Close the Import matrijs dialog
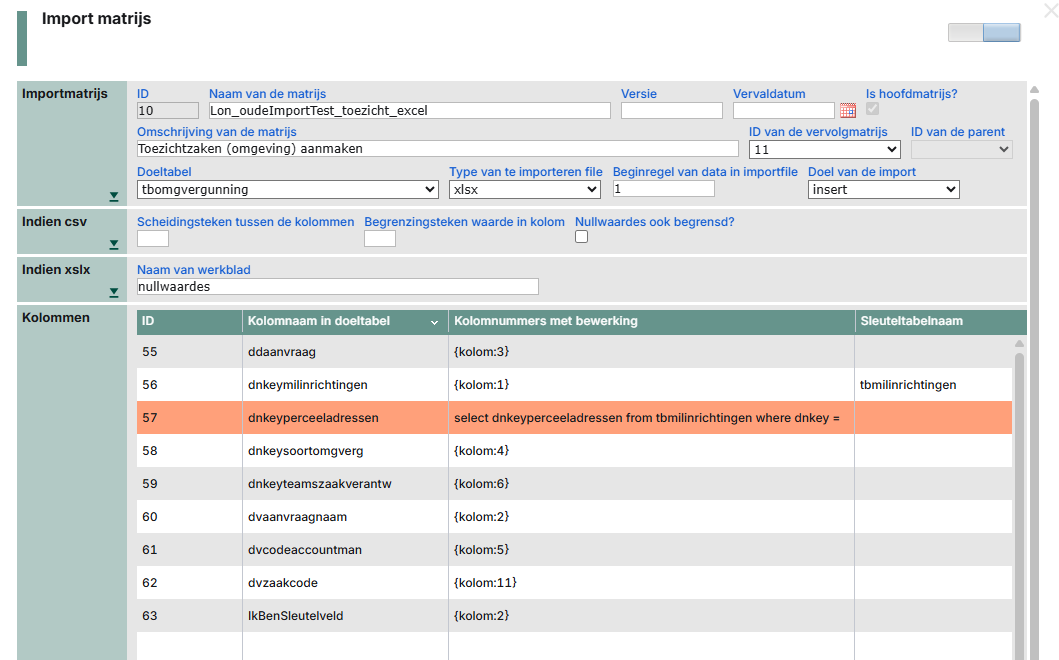This screenshot has width=1059, height=660. [1049, 11]
